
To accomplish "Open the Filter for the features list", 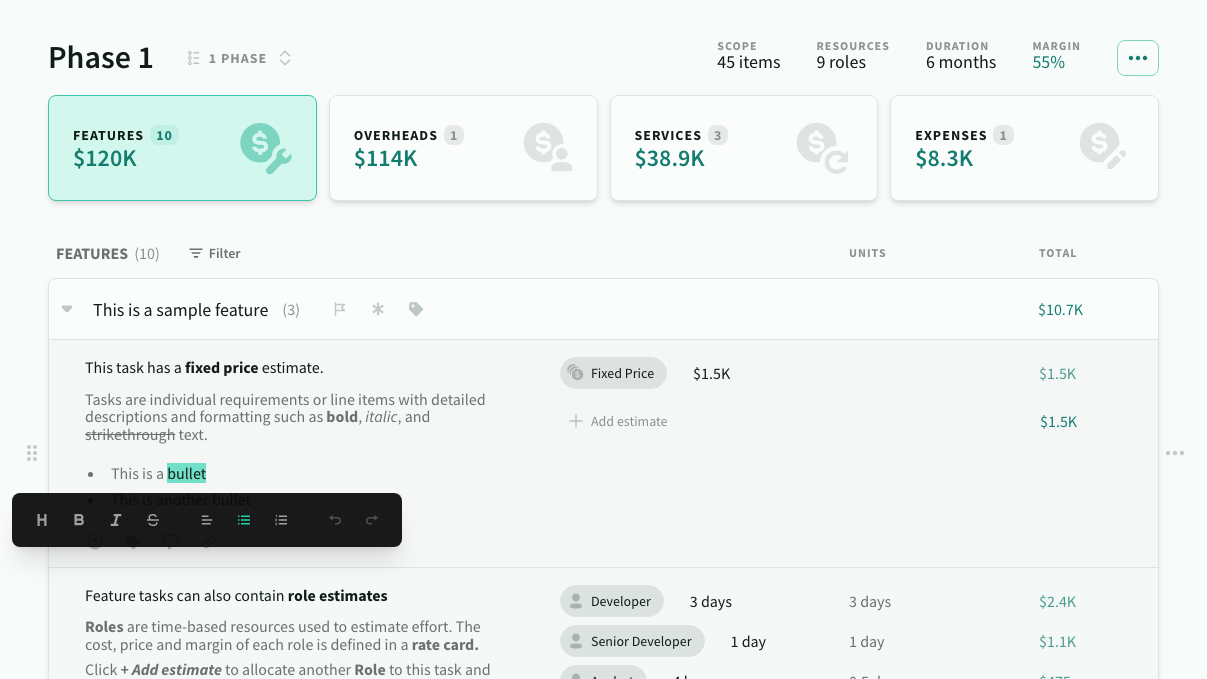I will pyautogui.click(x=214, y=253).
